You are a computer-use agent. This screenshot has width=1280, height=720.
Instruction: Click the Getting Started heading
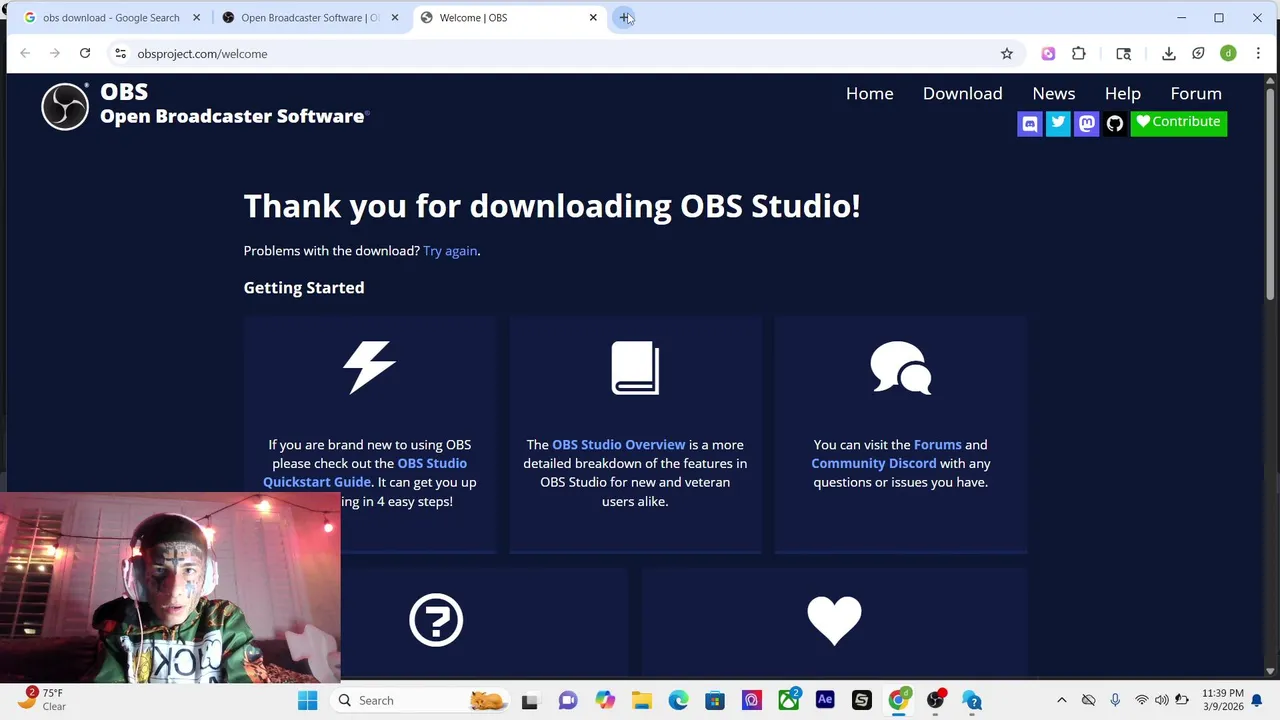[304, 288]
